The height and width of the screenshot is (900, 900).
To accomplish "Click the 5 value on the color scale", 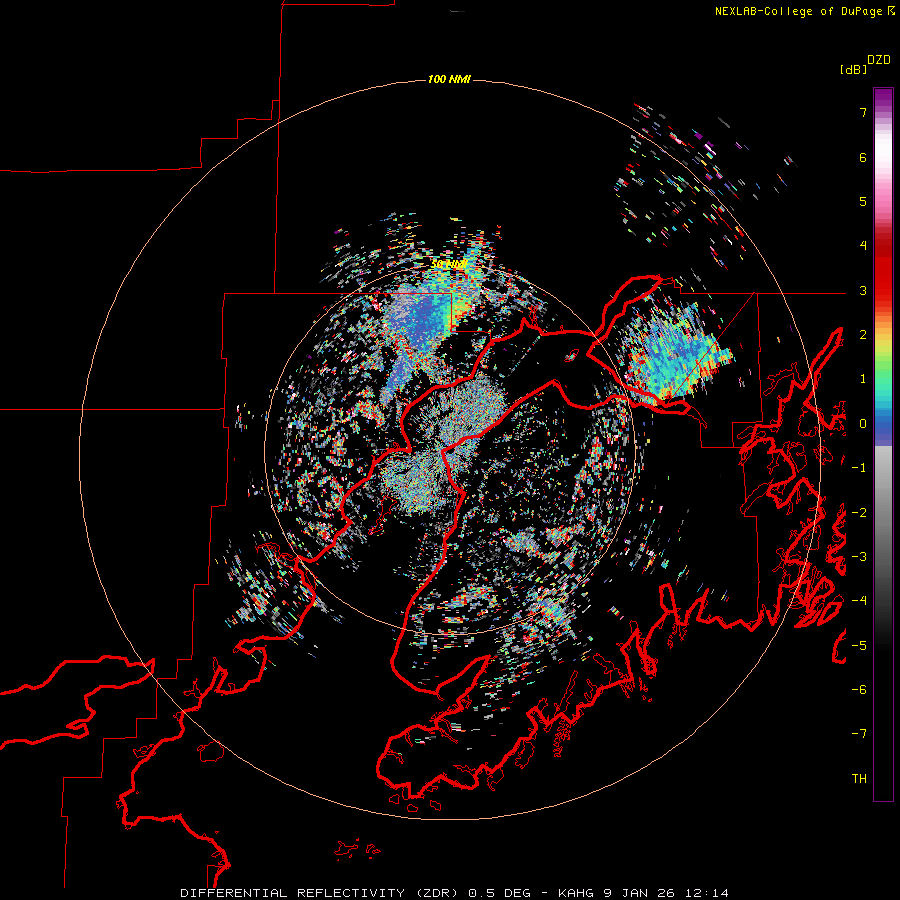I will coord(863,201).
